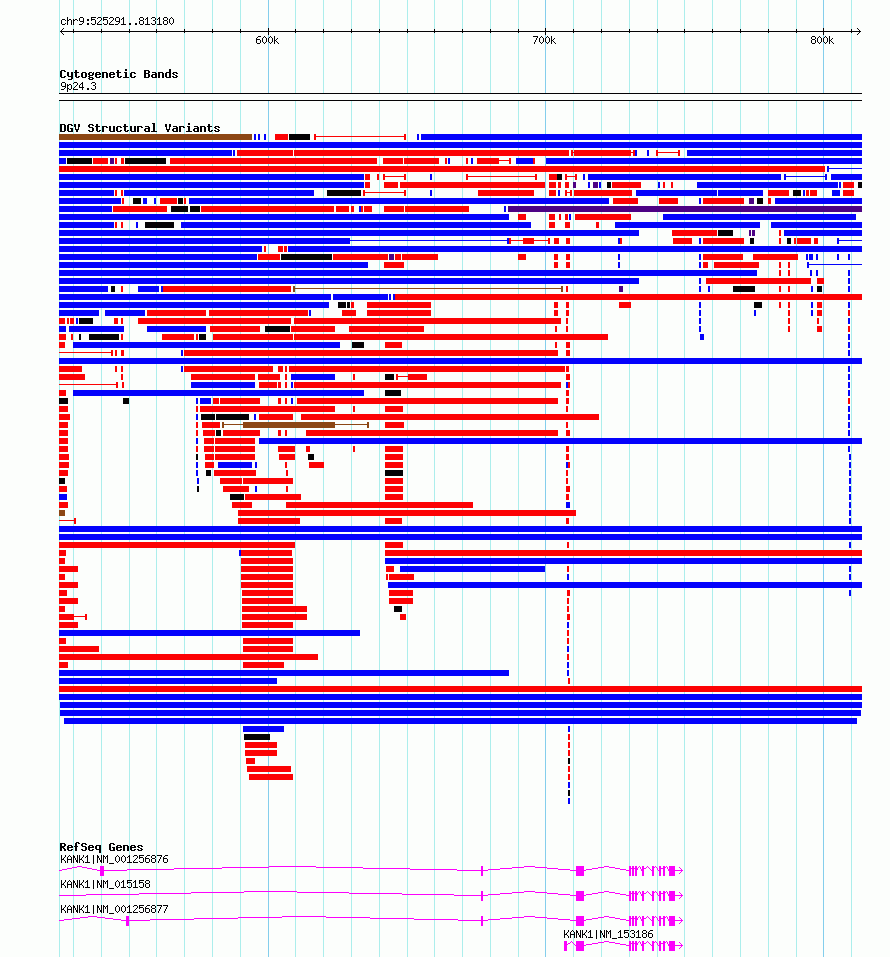Screen dimensions: 890x957
Task: Click the left arrowhead of the ruler
Action: (62, 31)
